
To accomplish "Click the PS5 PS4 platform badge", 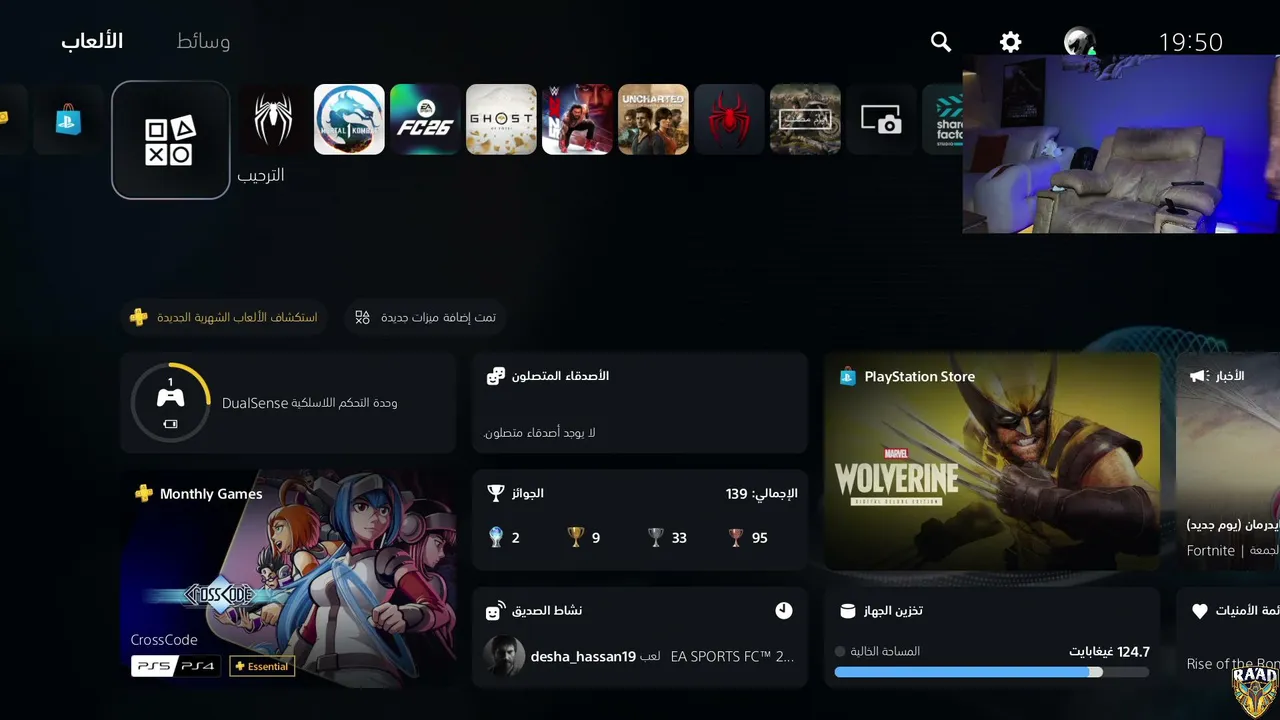I will point(176,666).
